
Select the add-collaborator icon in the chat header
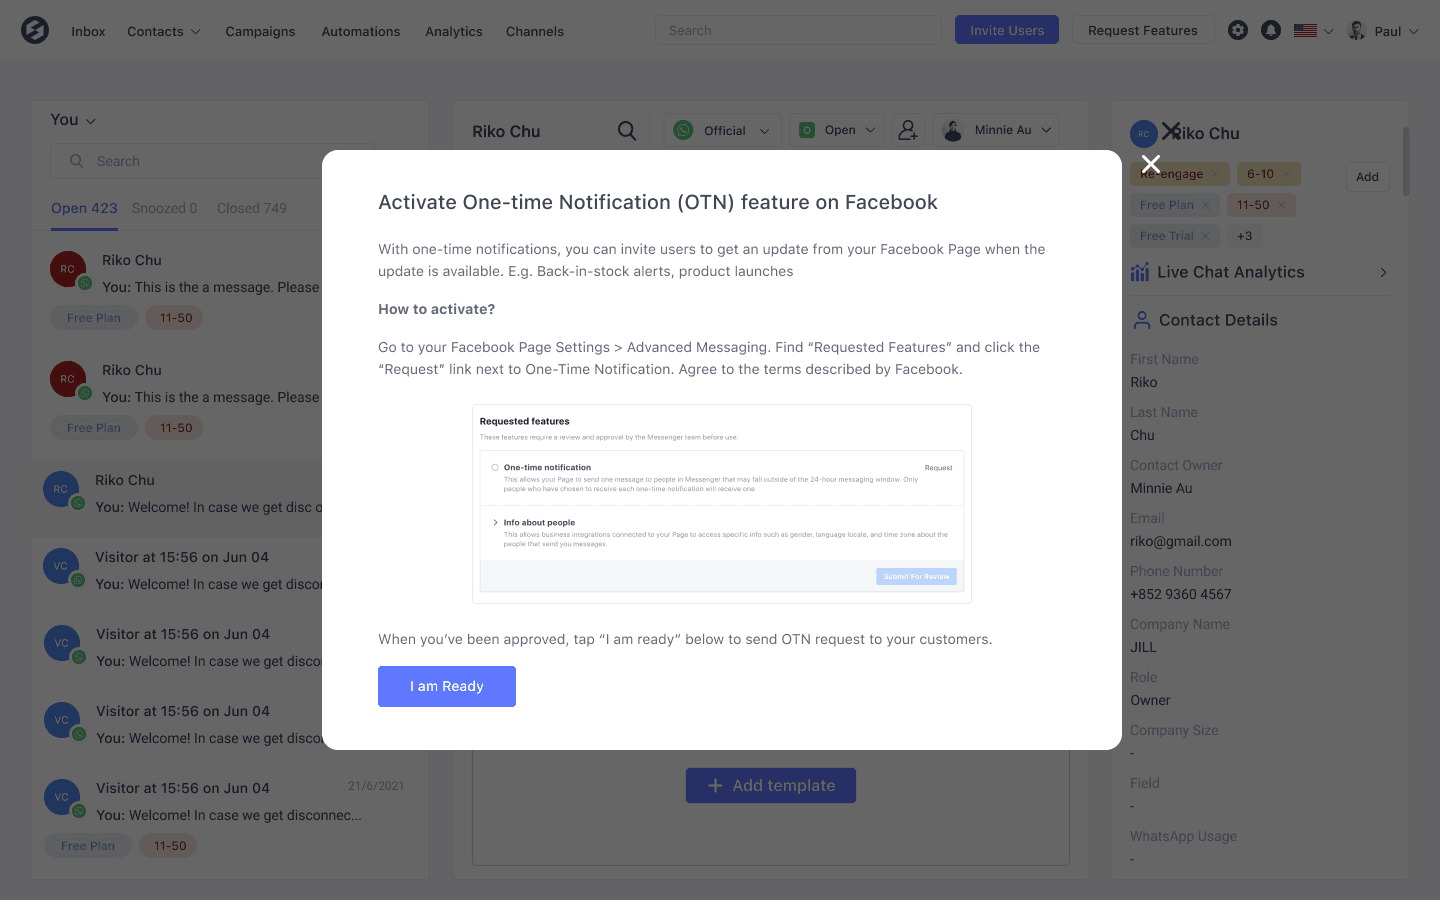tap(908, 130)
